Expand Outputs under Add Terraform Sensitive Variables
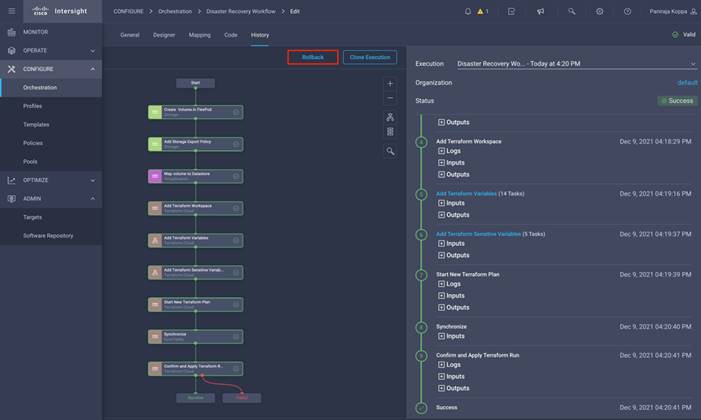701x420 pixels. pyautogui.click(x=454, y=255)
